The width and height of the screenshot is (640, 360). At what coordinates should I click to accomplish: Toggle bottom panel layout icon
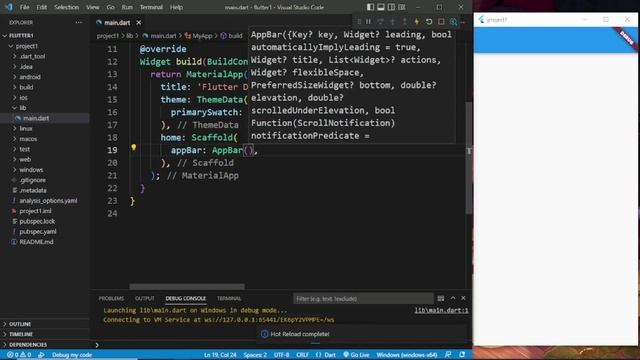click(381, 7)
